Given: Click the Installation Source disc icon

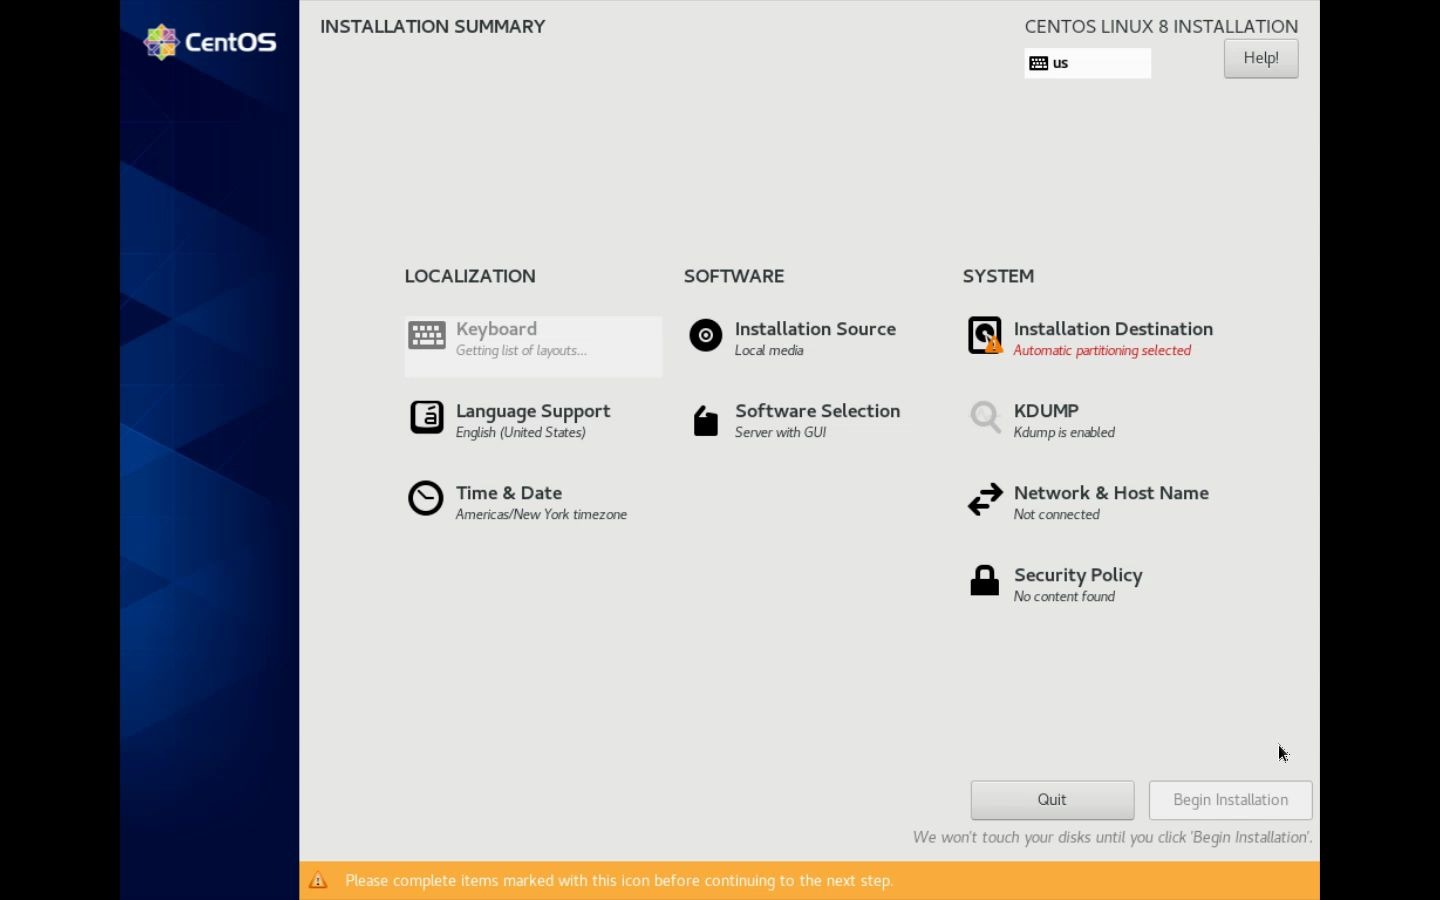Looking at the screenshot, I should (706, 336).
